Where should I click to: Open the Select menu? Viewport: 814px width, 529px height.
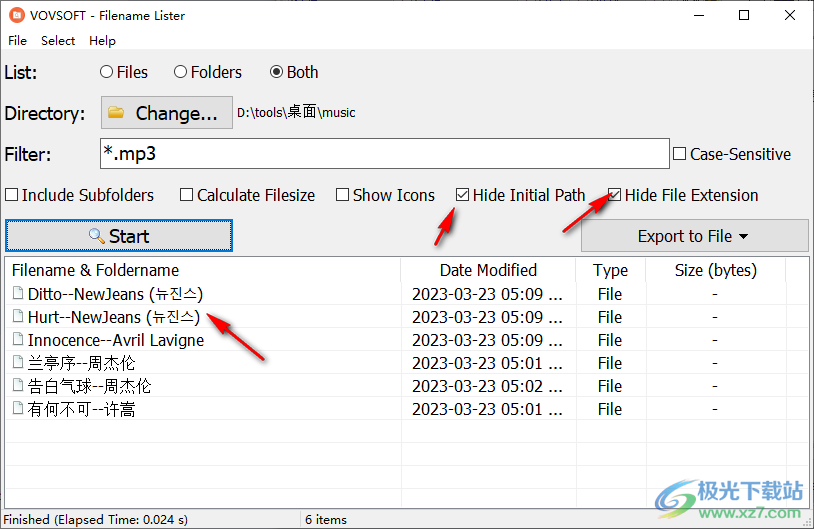pyautogui.click(x=58, y=40)
